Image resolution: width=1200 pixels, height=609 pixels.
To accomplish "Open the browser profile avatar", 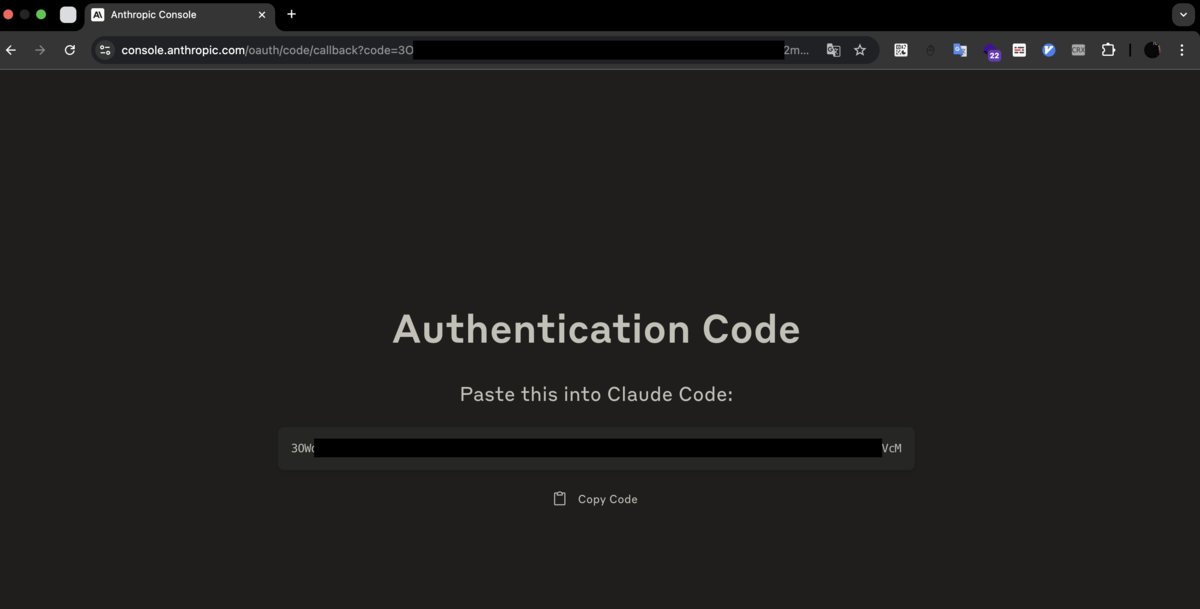I will (x=1152, y=50).
